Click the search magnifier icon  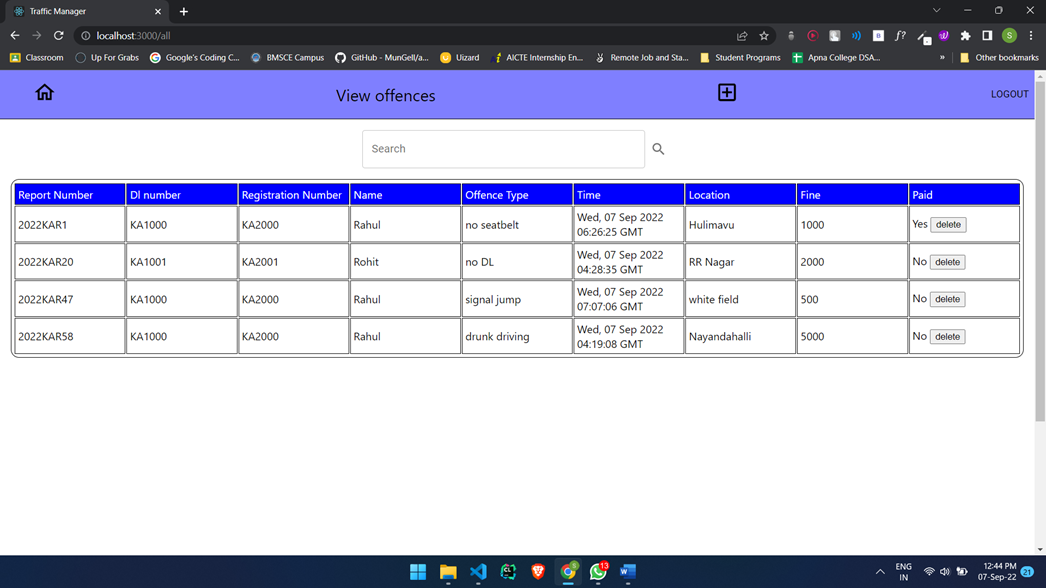tap(658, 148)
